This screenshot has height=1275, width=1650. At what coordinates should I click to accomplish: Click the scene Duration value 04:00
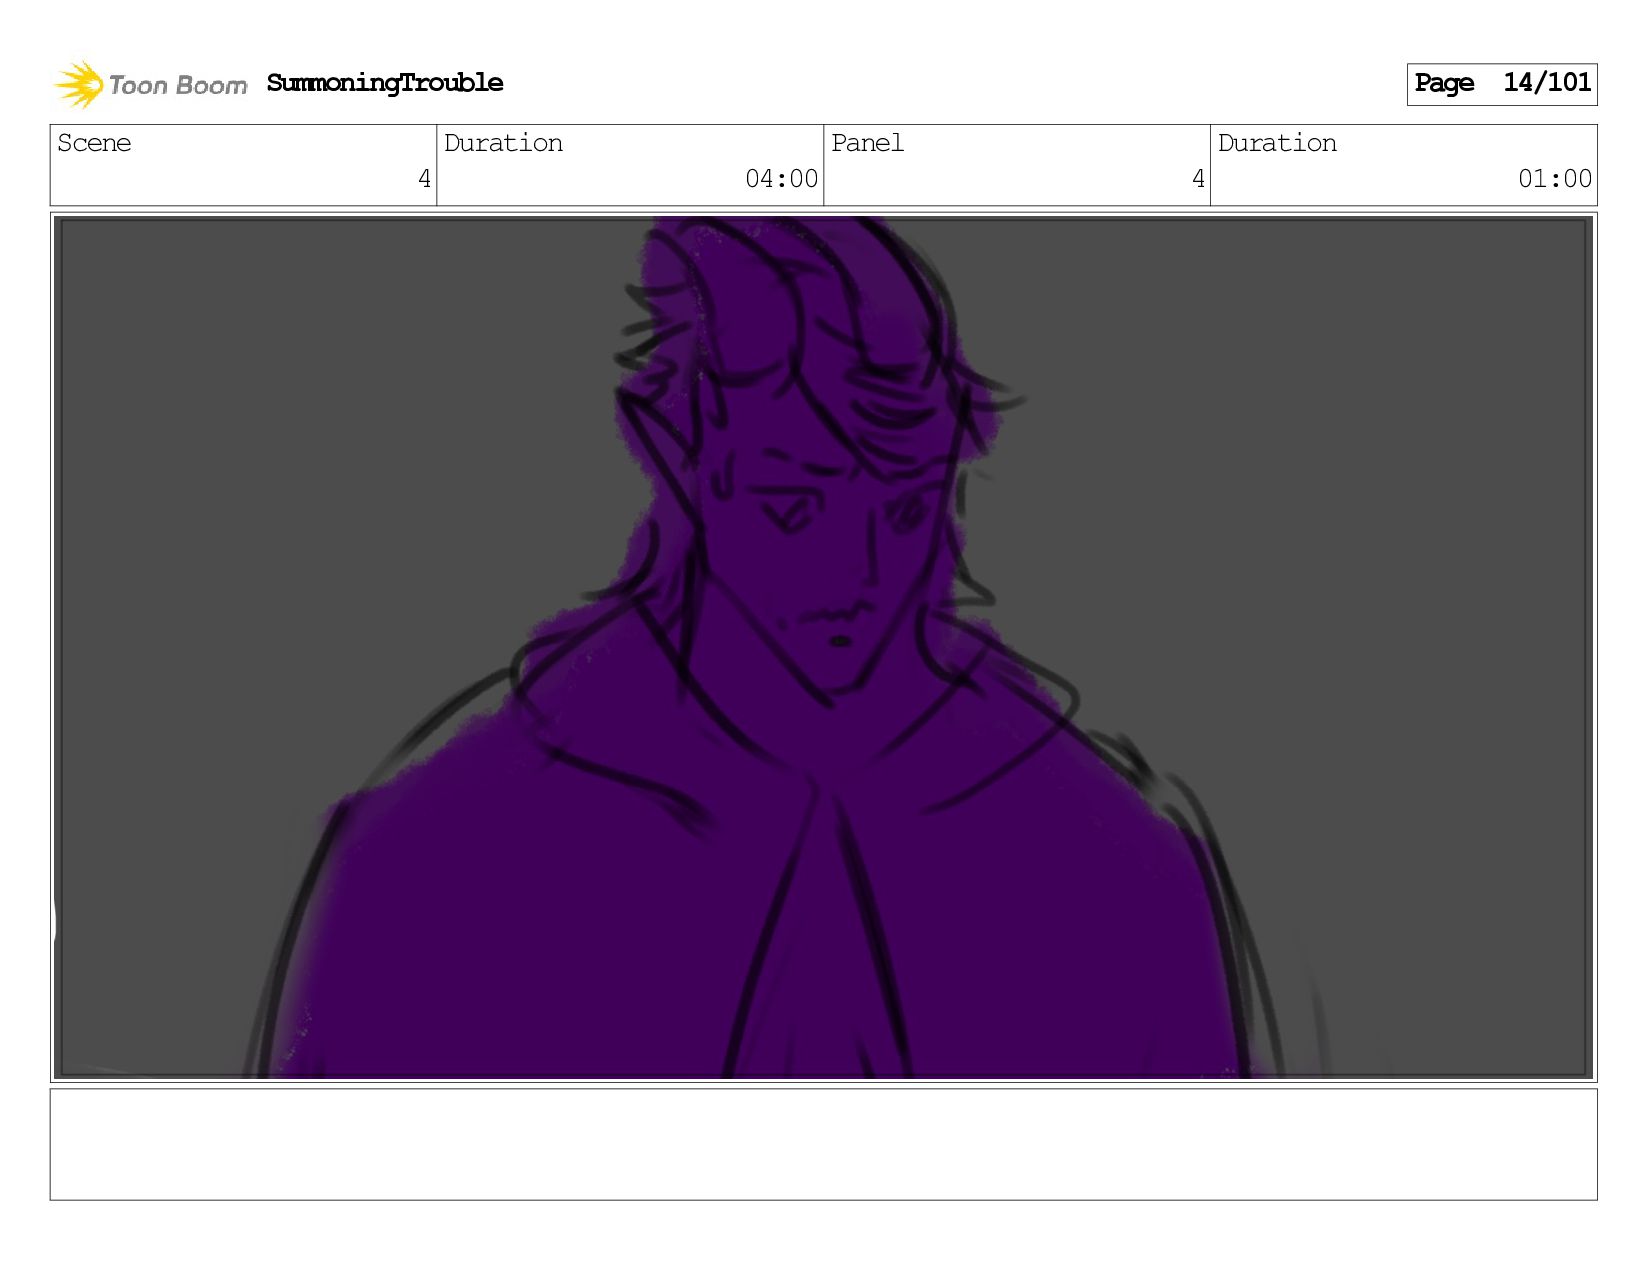click(781, 179)
